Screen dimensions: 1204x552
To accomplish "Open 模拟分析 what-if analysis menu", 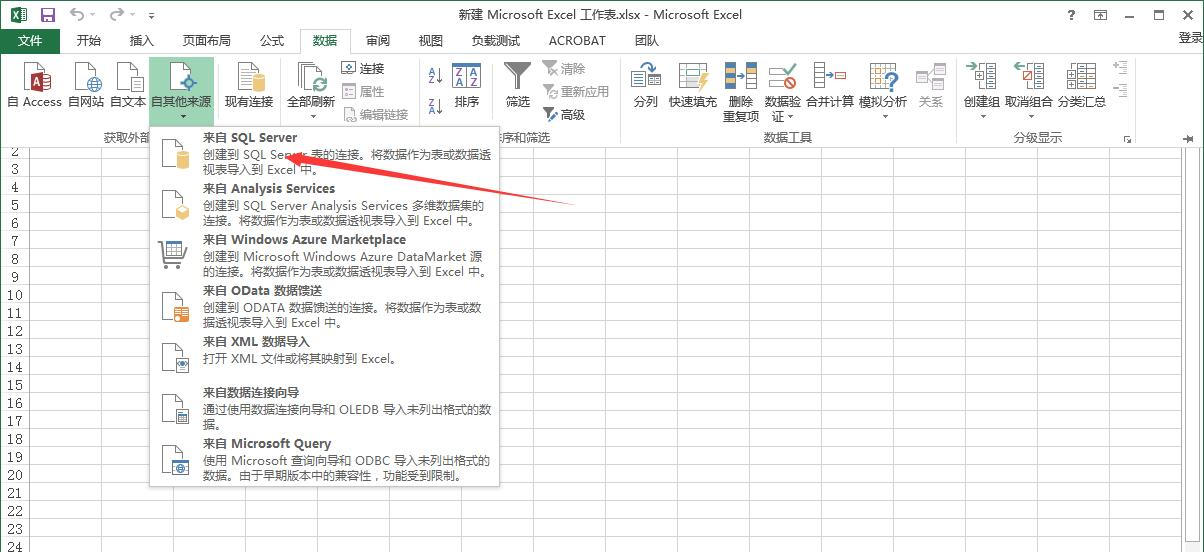I will 883,91.
